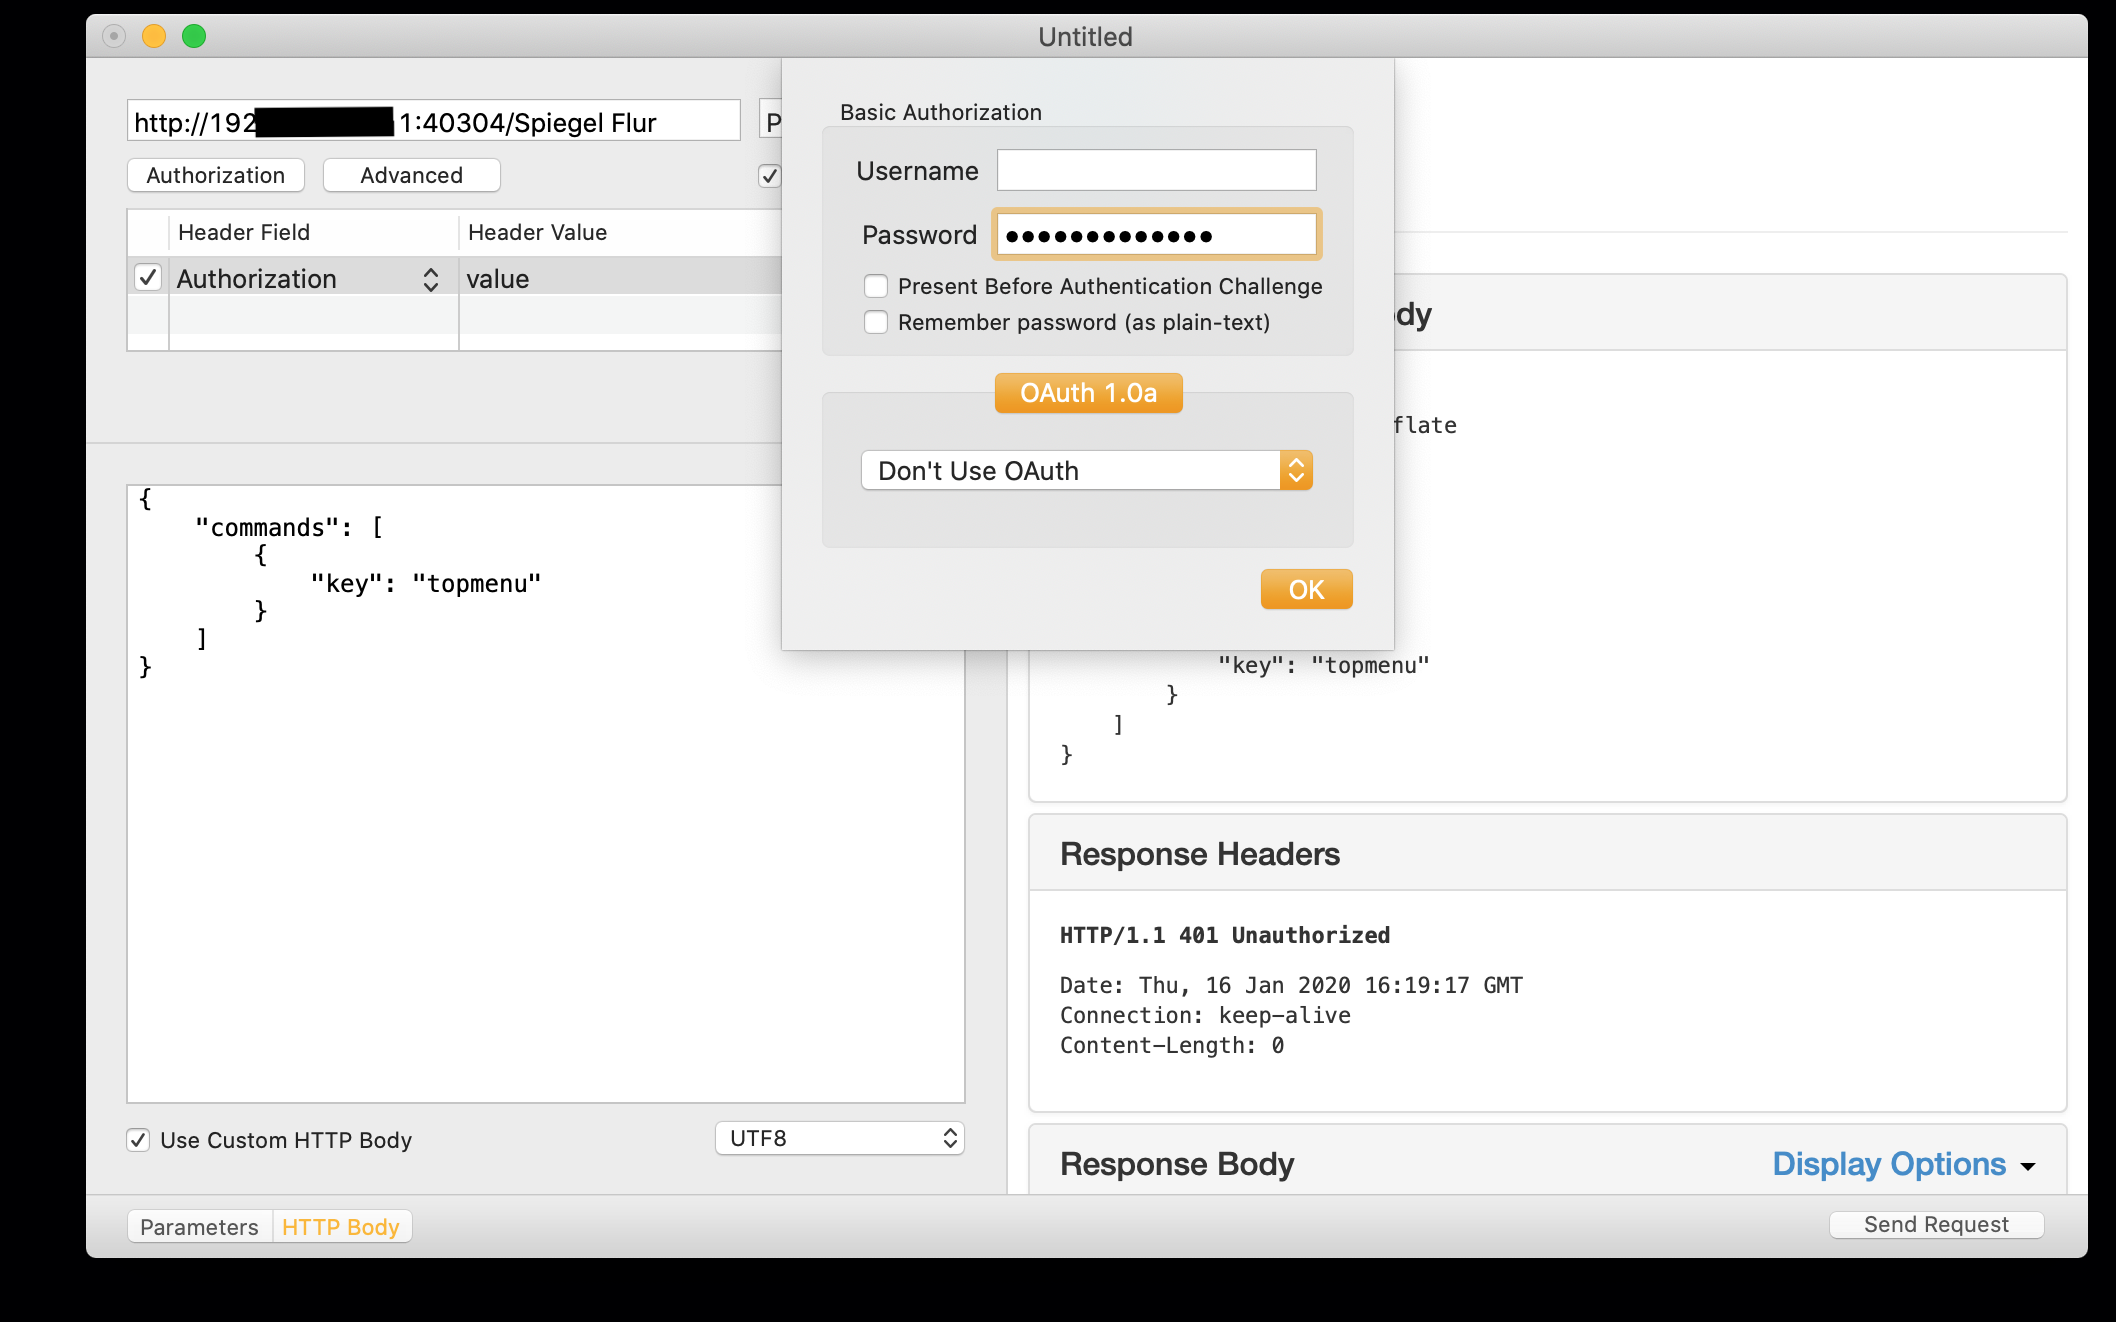This screenshot has width=2116, height=1322.
Task: Click the green zoom window button
Action: [194, 37]
